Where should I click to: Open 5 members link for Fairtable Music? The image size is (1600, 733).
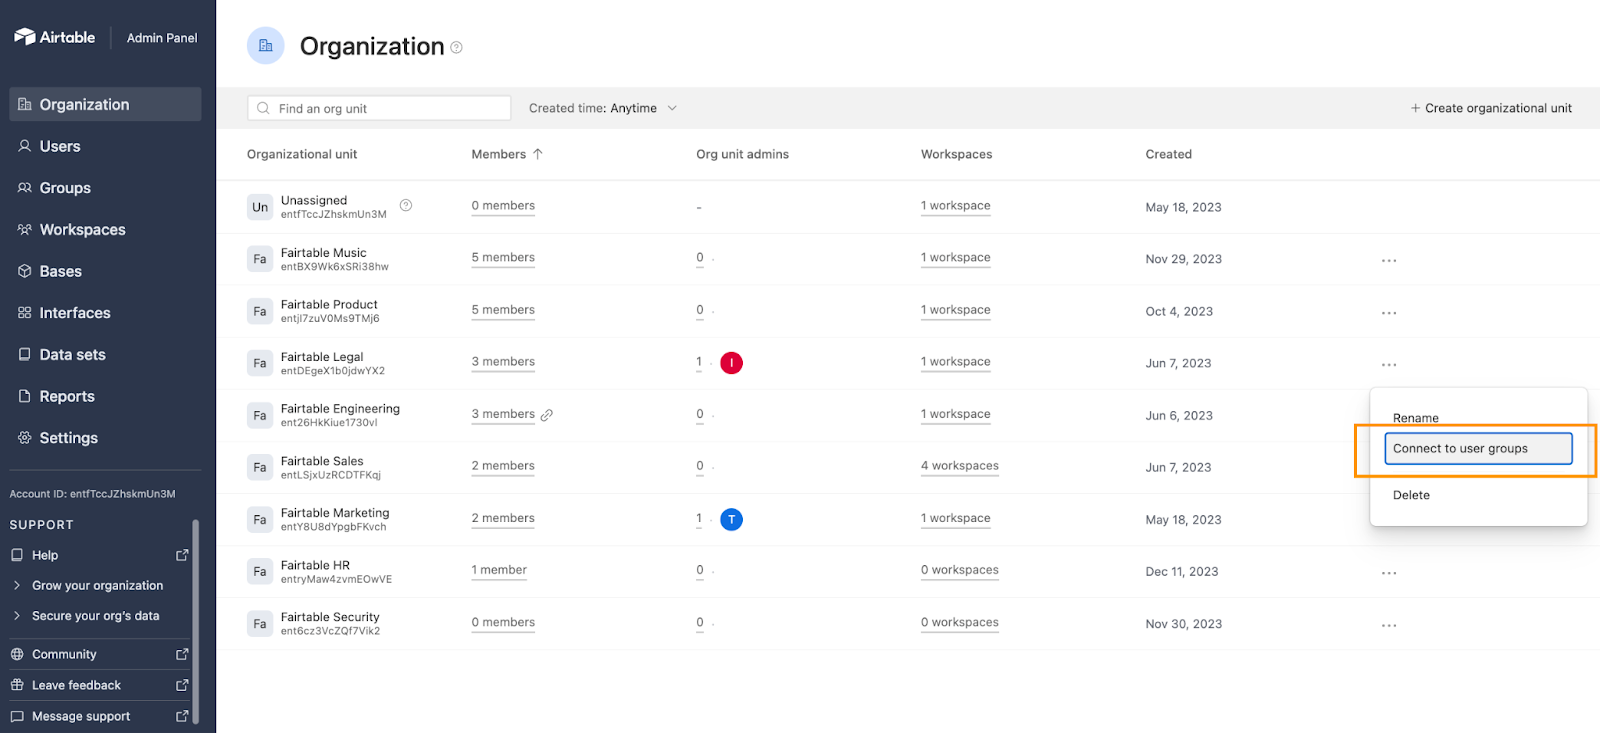(503, 258)
